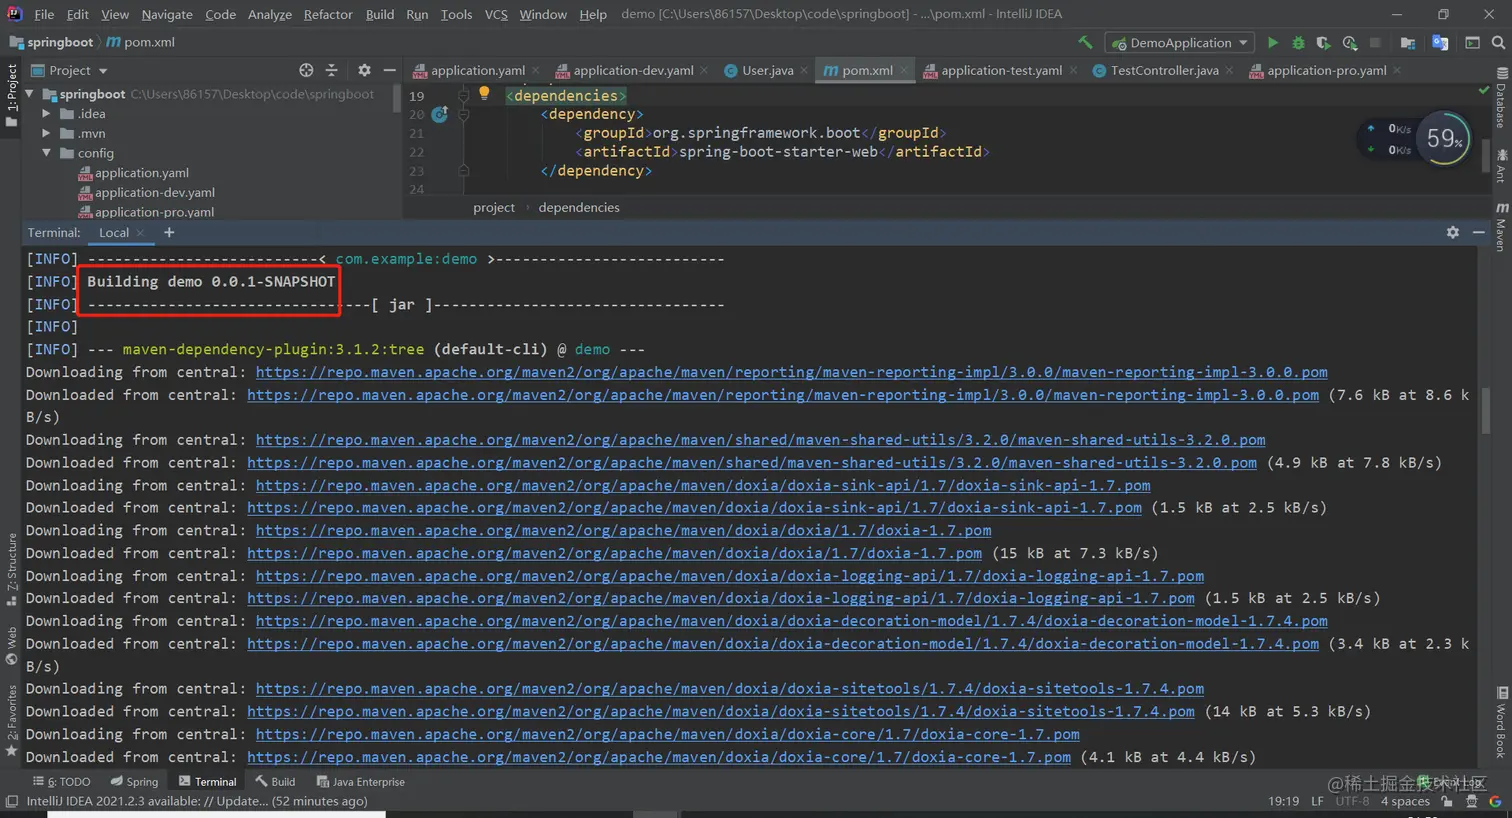Toggle the line-ending indicator LF in status bar
1512x818 pixels.
click(1317, 801)
